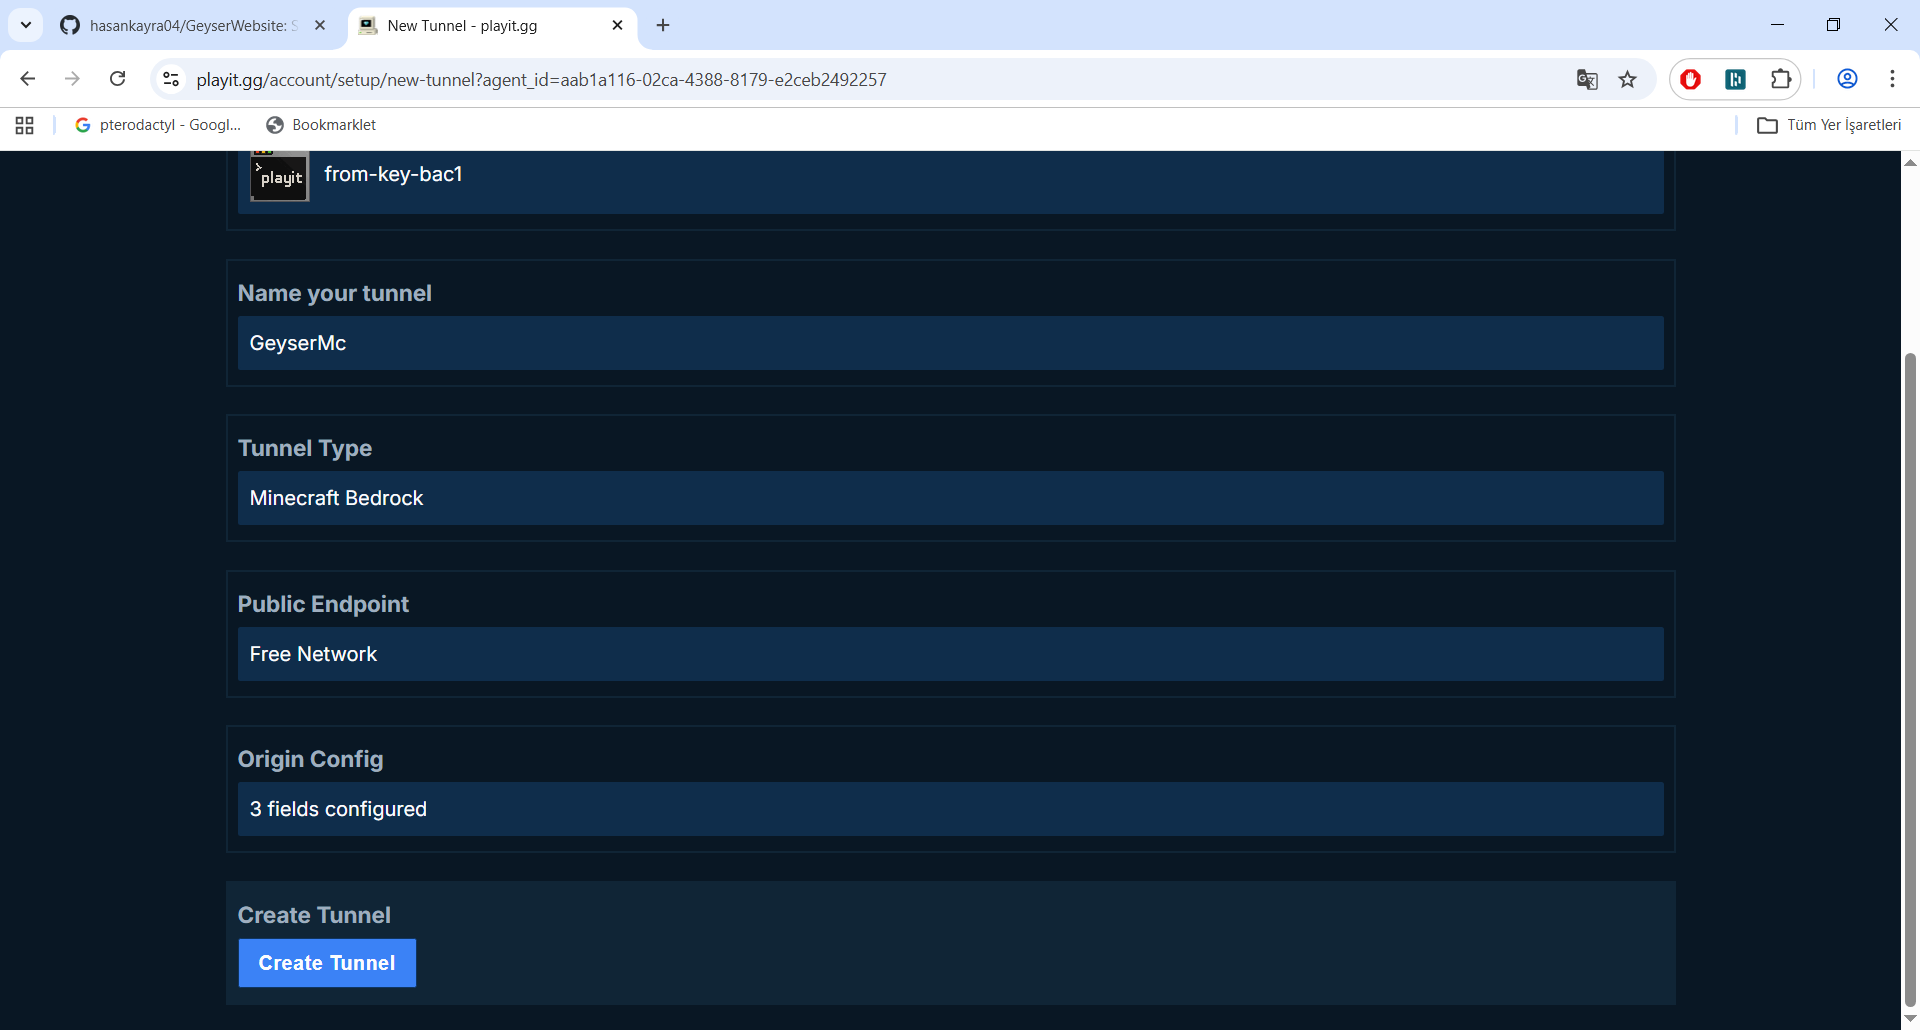This screenshot has height=1030, width=1920.
Task: Edit the tunnel name field GeyserMc
Action: [x=951, y=343]
